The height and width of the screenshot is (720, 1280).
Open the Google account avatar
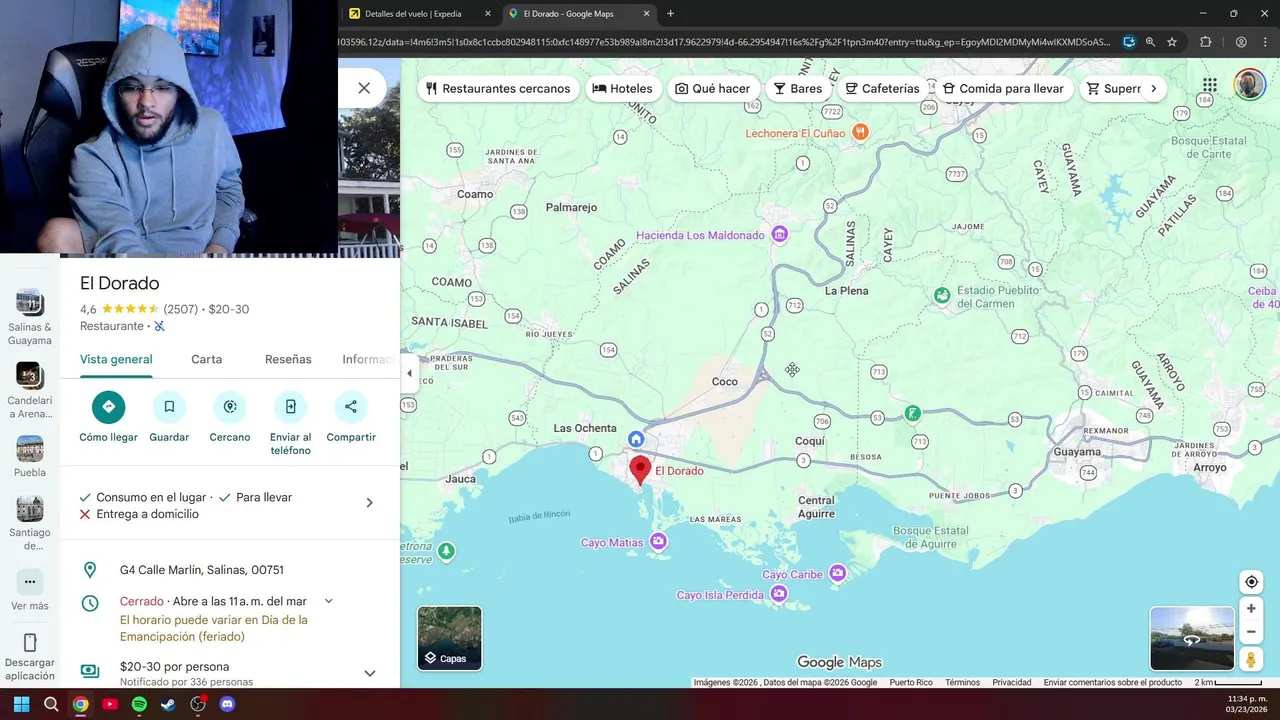point(1250,85)
